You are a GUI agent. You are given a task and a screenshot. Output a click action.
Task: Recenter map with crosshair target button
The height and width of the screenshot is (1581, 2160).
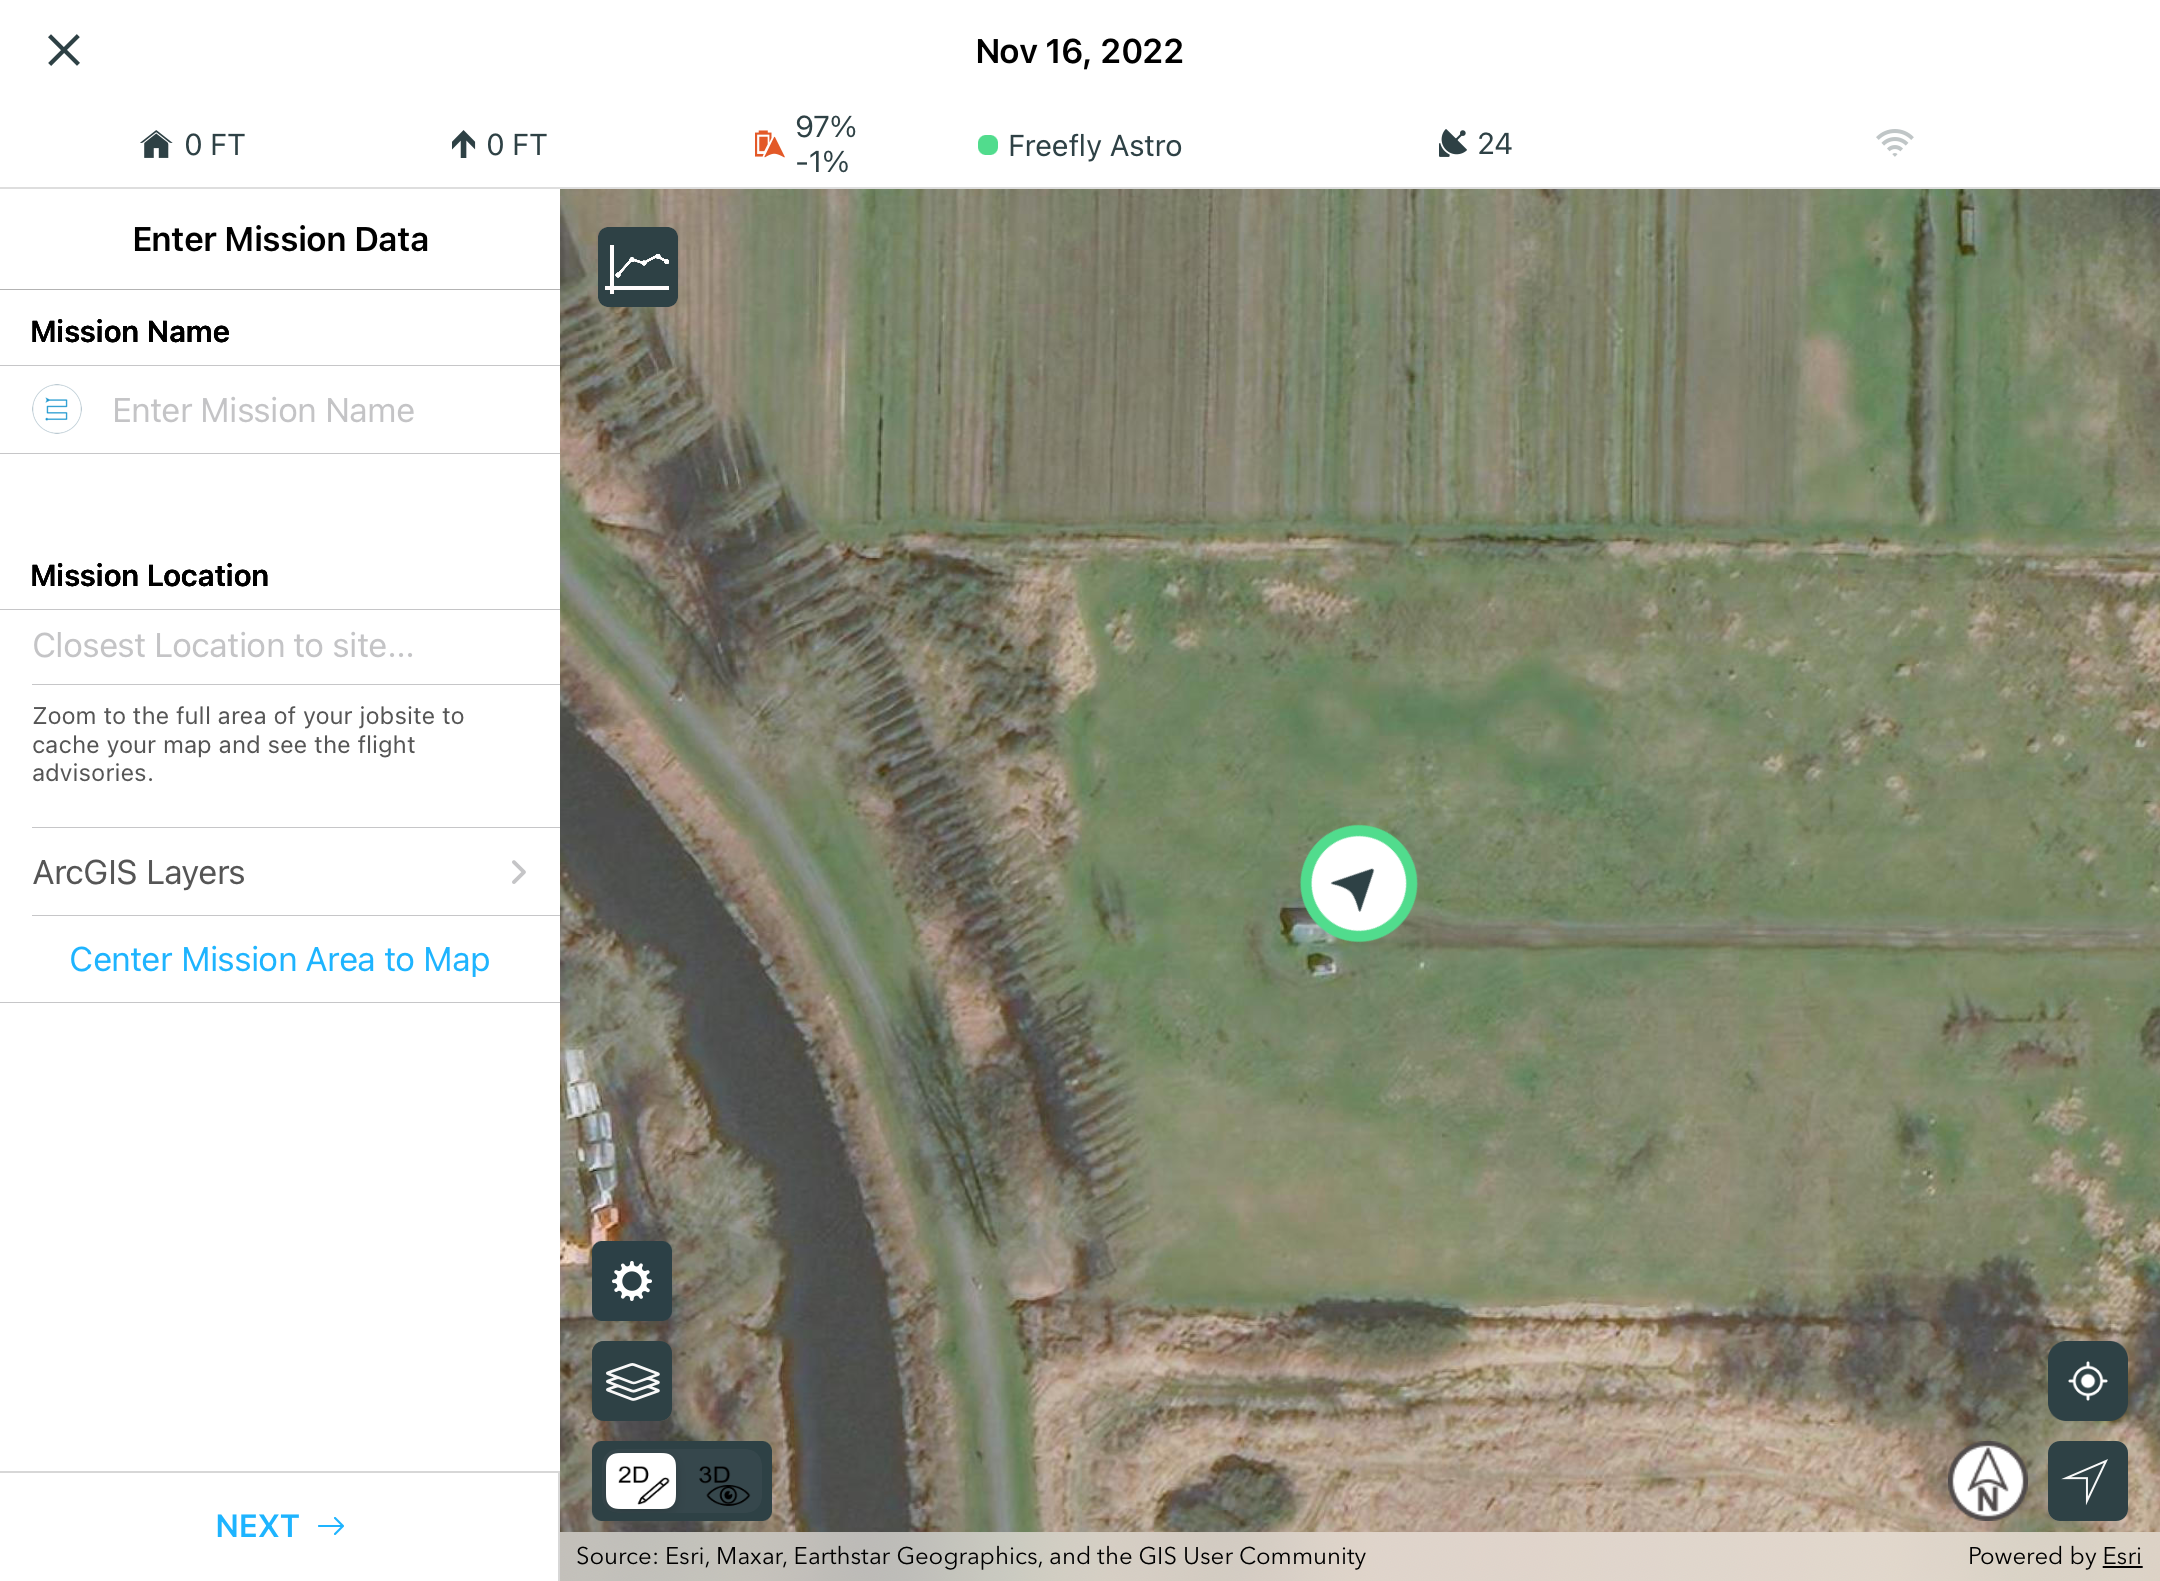[x=2087, y=1381]
